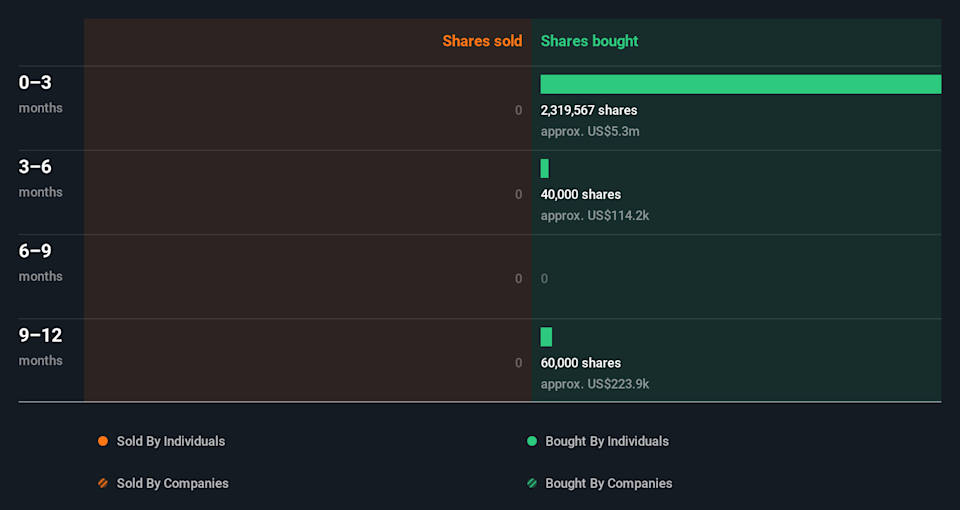Click the approx. US$223.9k amount
960x510 pixels.
(595, 384)
